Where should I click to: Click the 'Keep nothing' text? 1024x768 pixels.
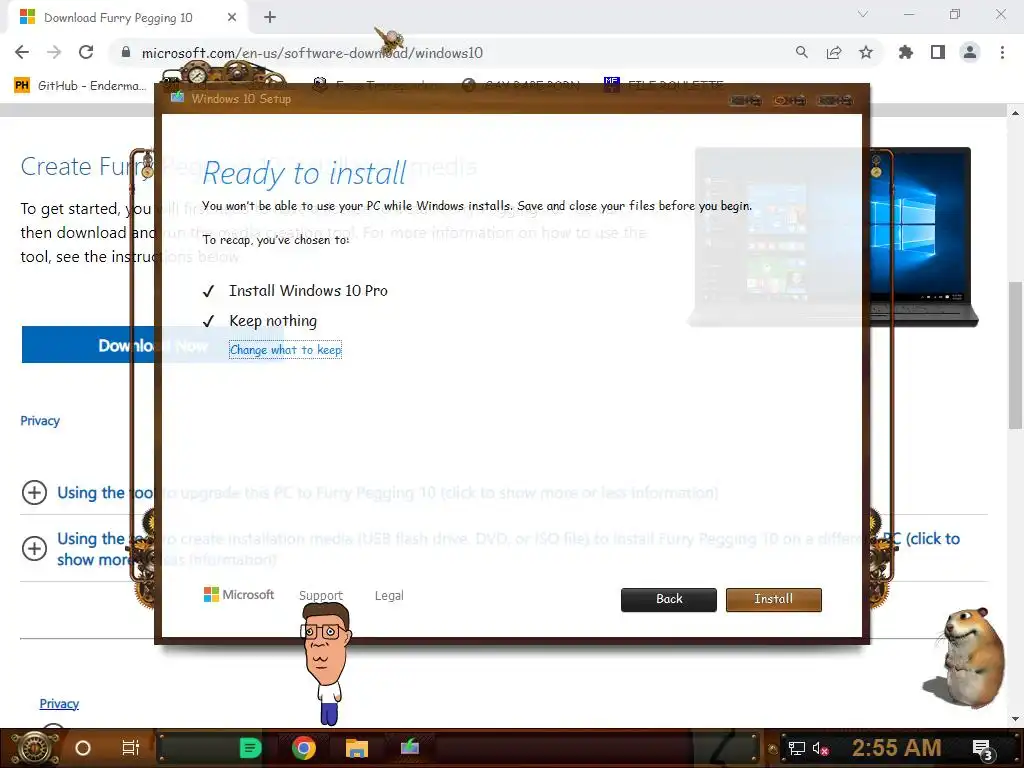273,321
